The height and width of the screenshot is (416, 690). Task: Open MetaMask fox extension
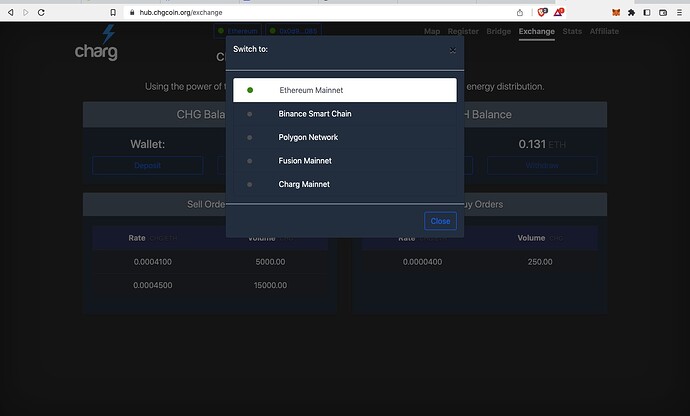pos(616,12)
